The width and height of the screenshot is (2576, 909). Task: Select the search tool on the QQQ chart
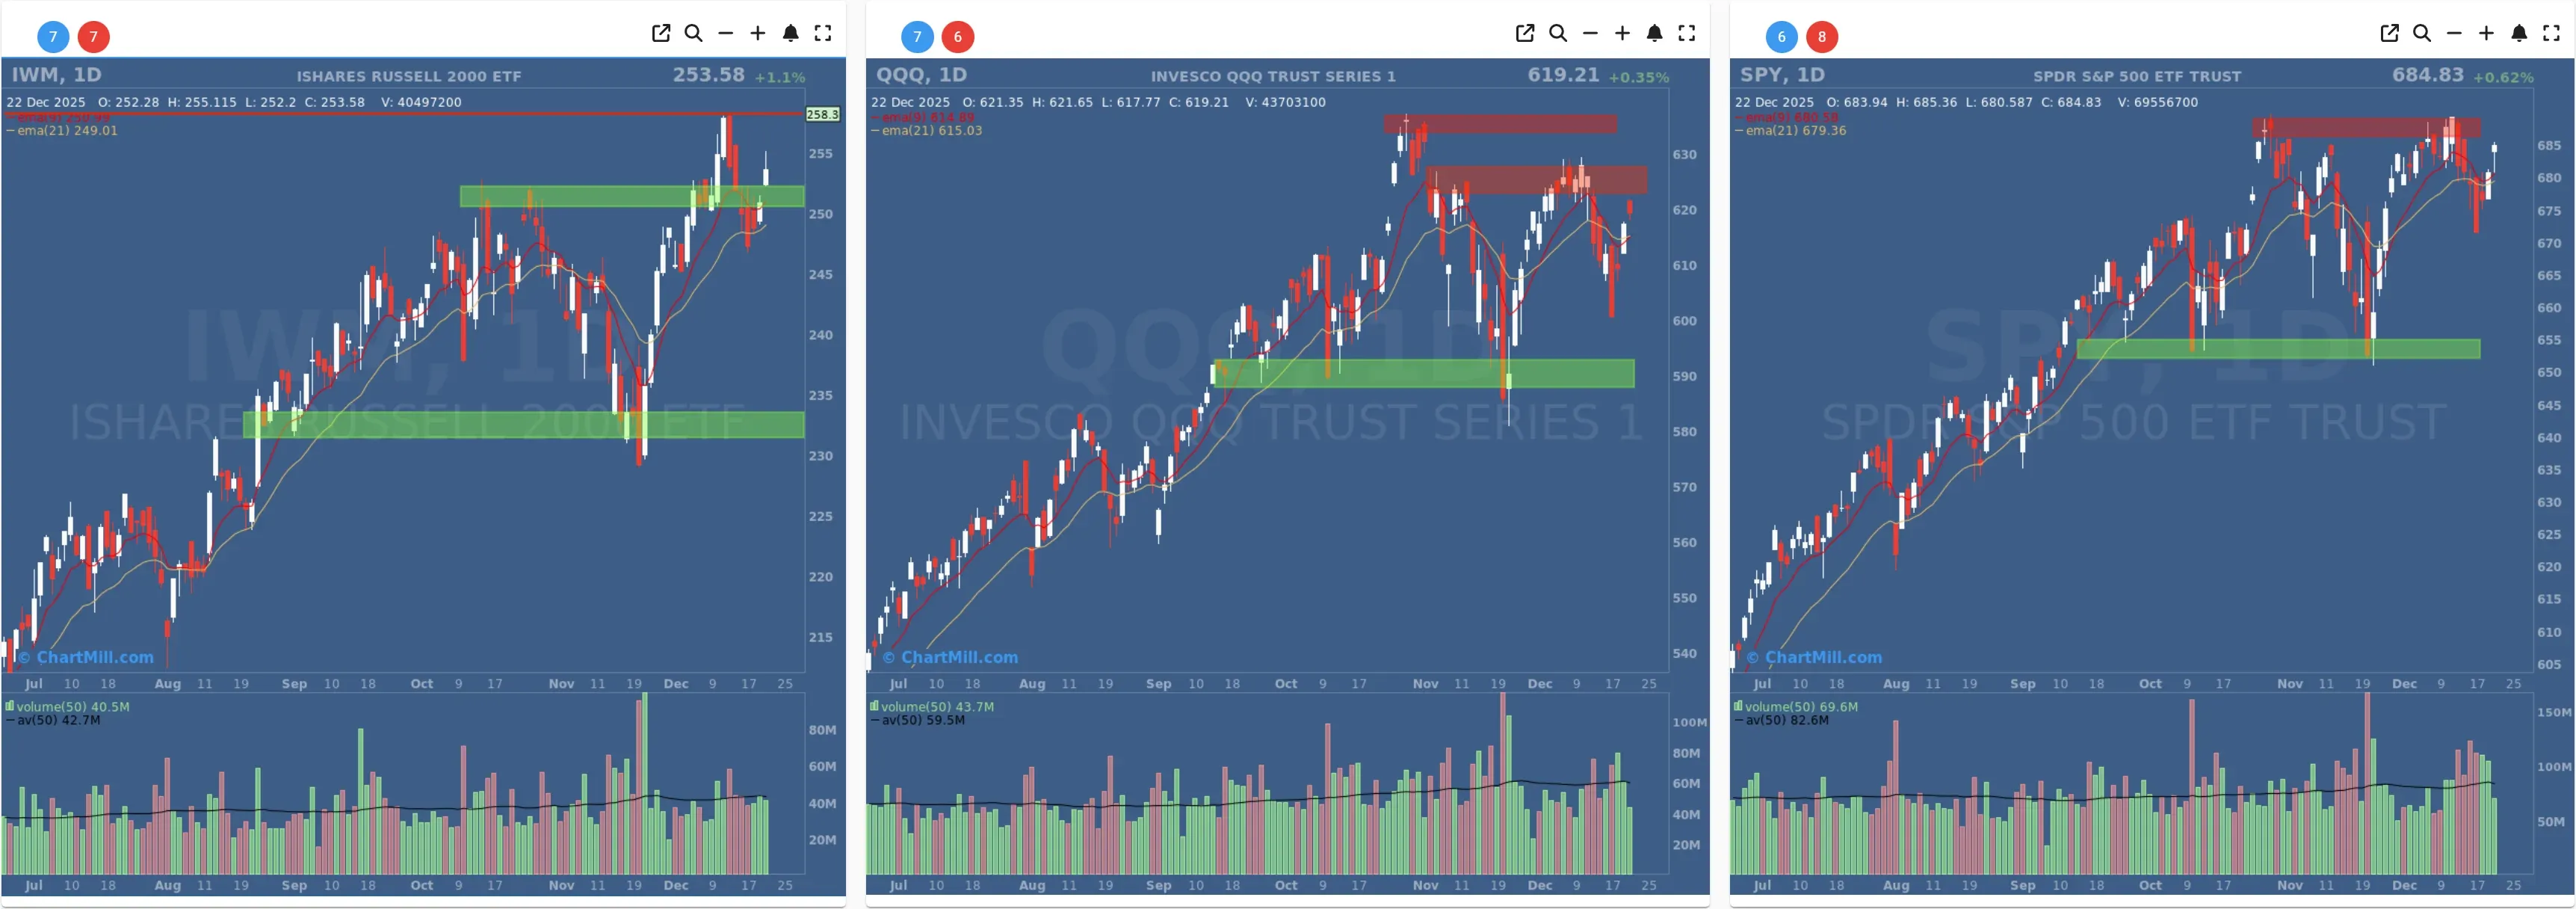click(x=1558, y=33)
